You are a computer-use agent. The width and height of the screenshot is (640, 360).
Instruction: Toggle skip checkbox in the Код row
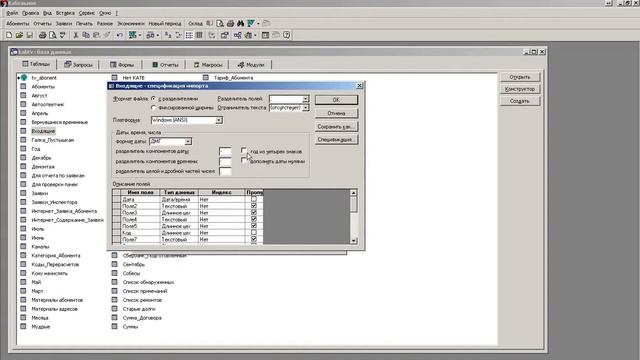(x=253, y=233)
